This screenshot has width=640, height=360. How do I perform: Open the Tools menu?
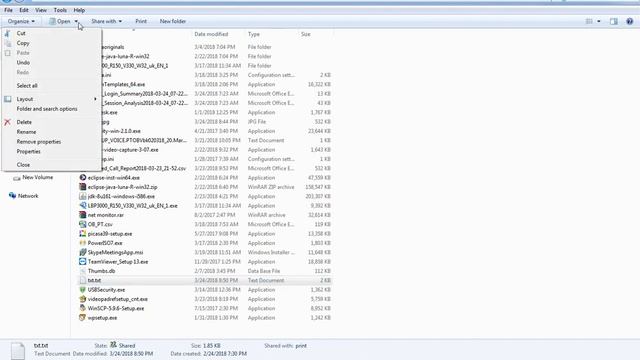[60, 10]
